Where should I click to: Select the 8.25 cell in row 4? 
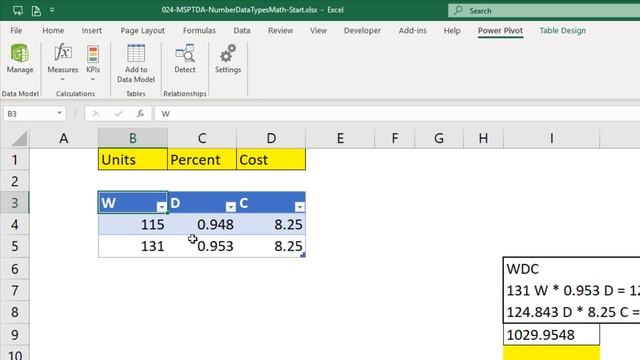[x=271, y=224]
